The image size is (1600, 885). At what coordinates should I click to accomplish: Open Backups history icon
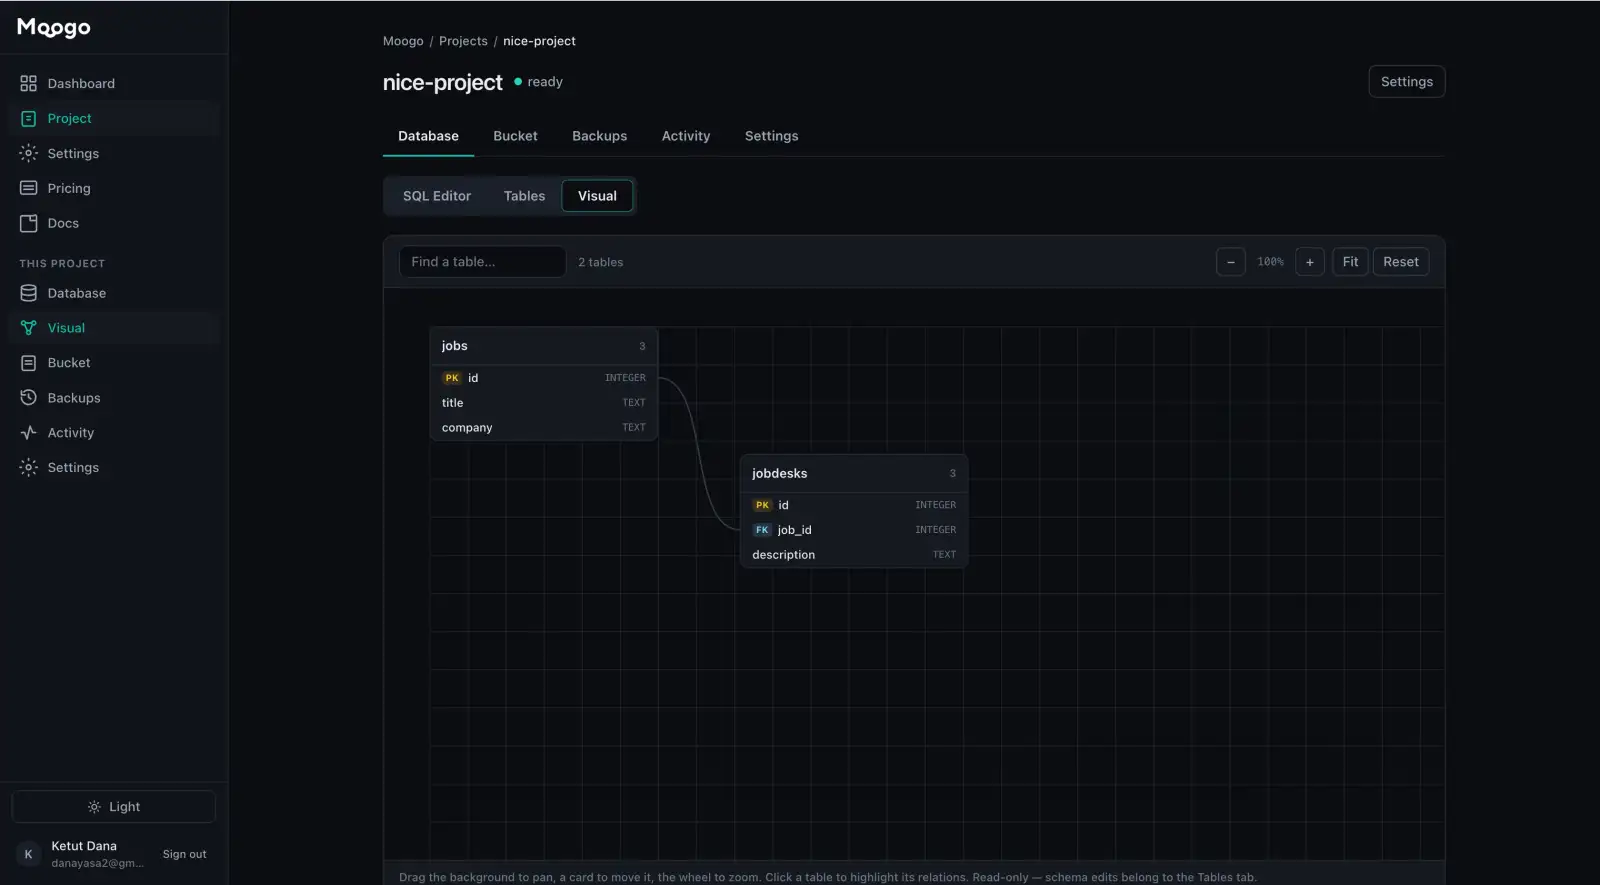pos(28,398)
